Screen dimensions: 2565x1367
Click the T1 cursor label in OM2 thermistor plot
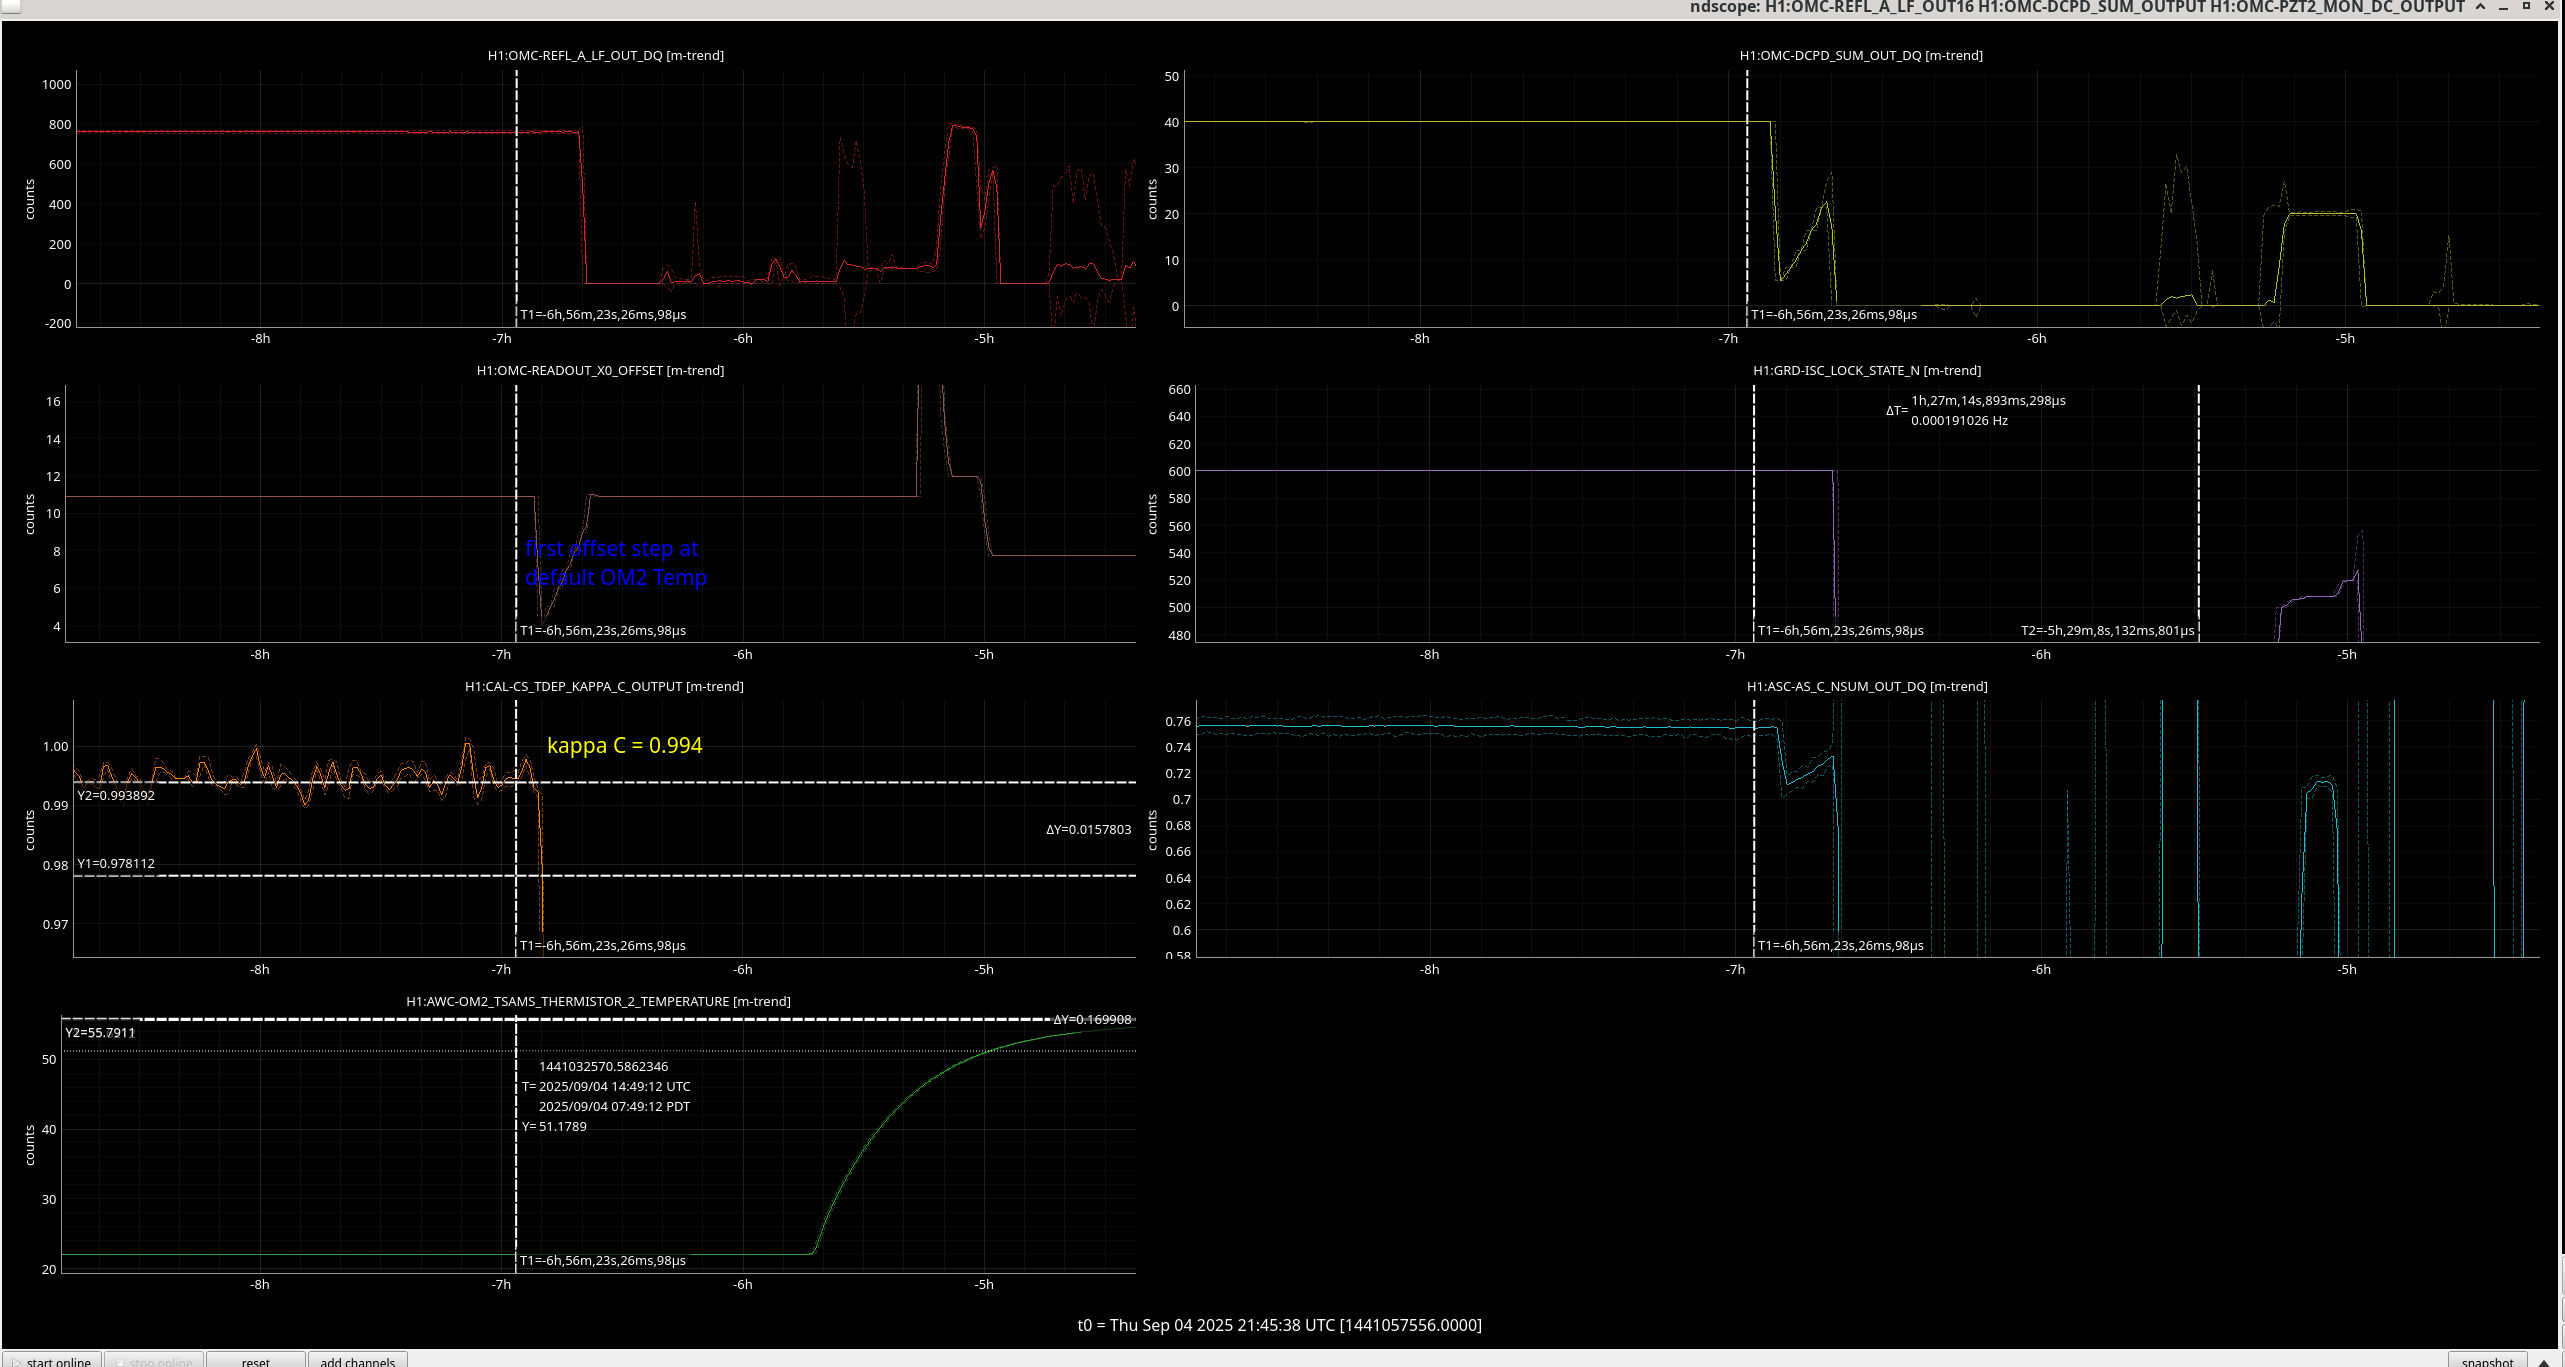coord(602,1260)
